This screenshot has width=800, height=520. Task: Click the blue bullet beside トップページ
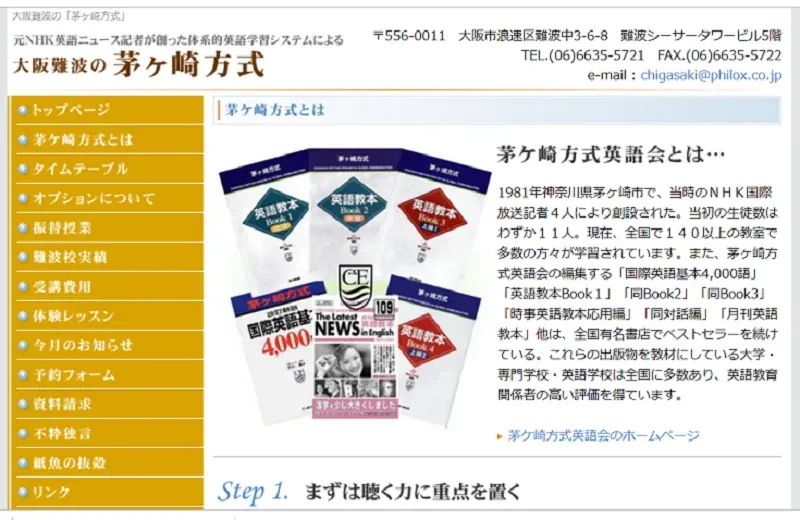[22, 109]
